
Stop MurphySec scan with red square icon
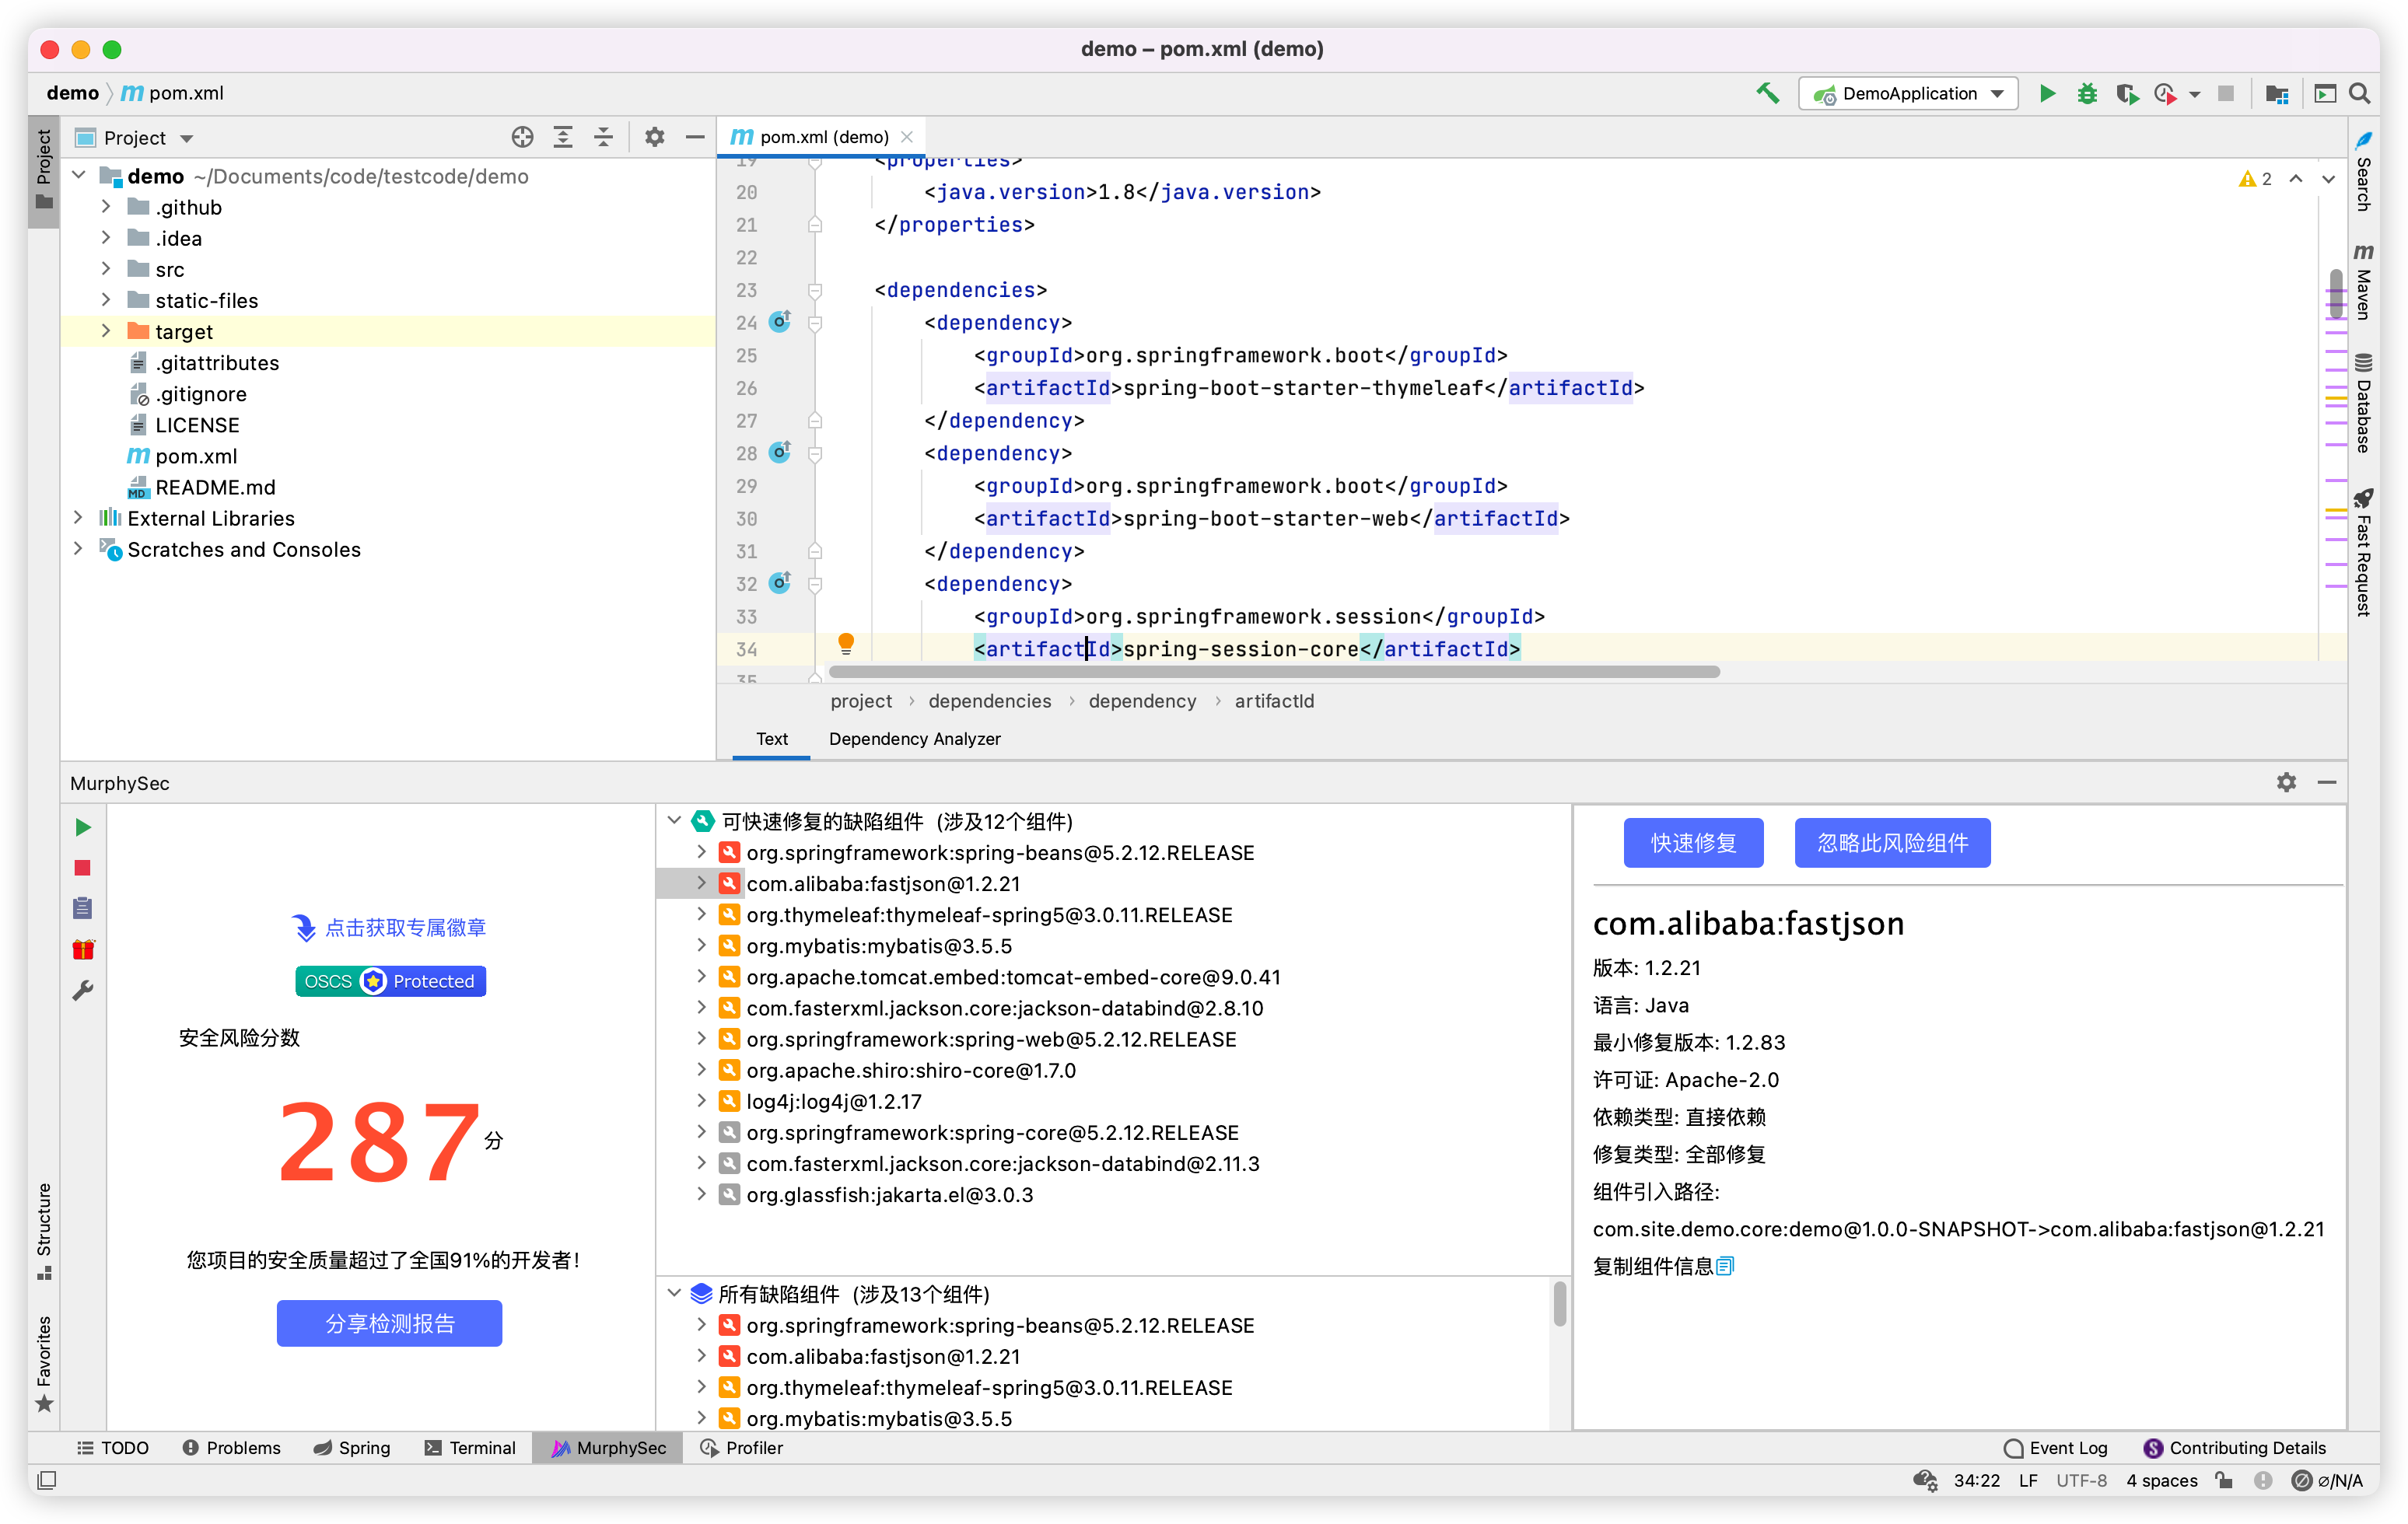83,867
